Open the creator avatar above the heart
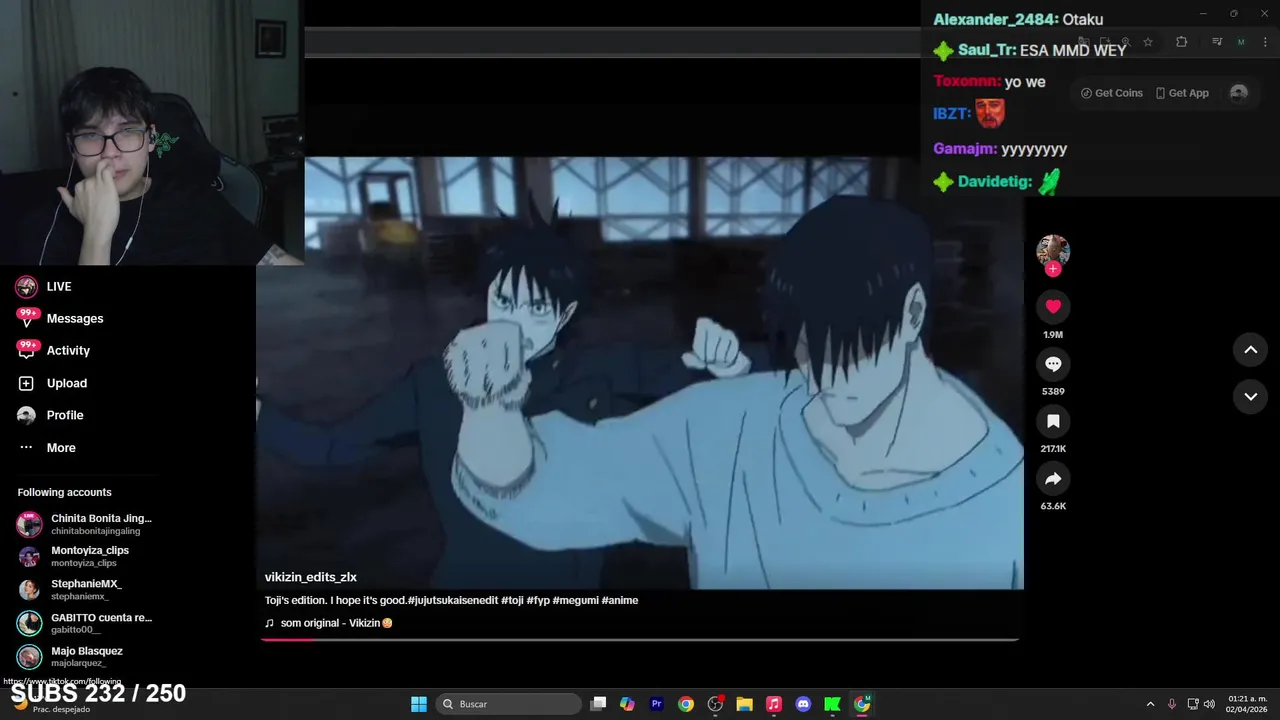Image resolution: width=1280 pixels, height=720 pixels. (1053, 250)
